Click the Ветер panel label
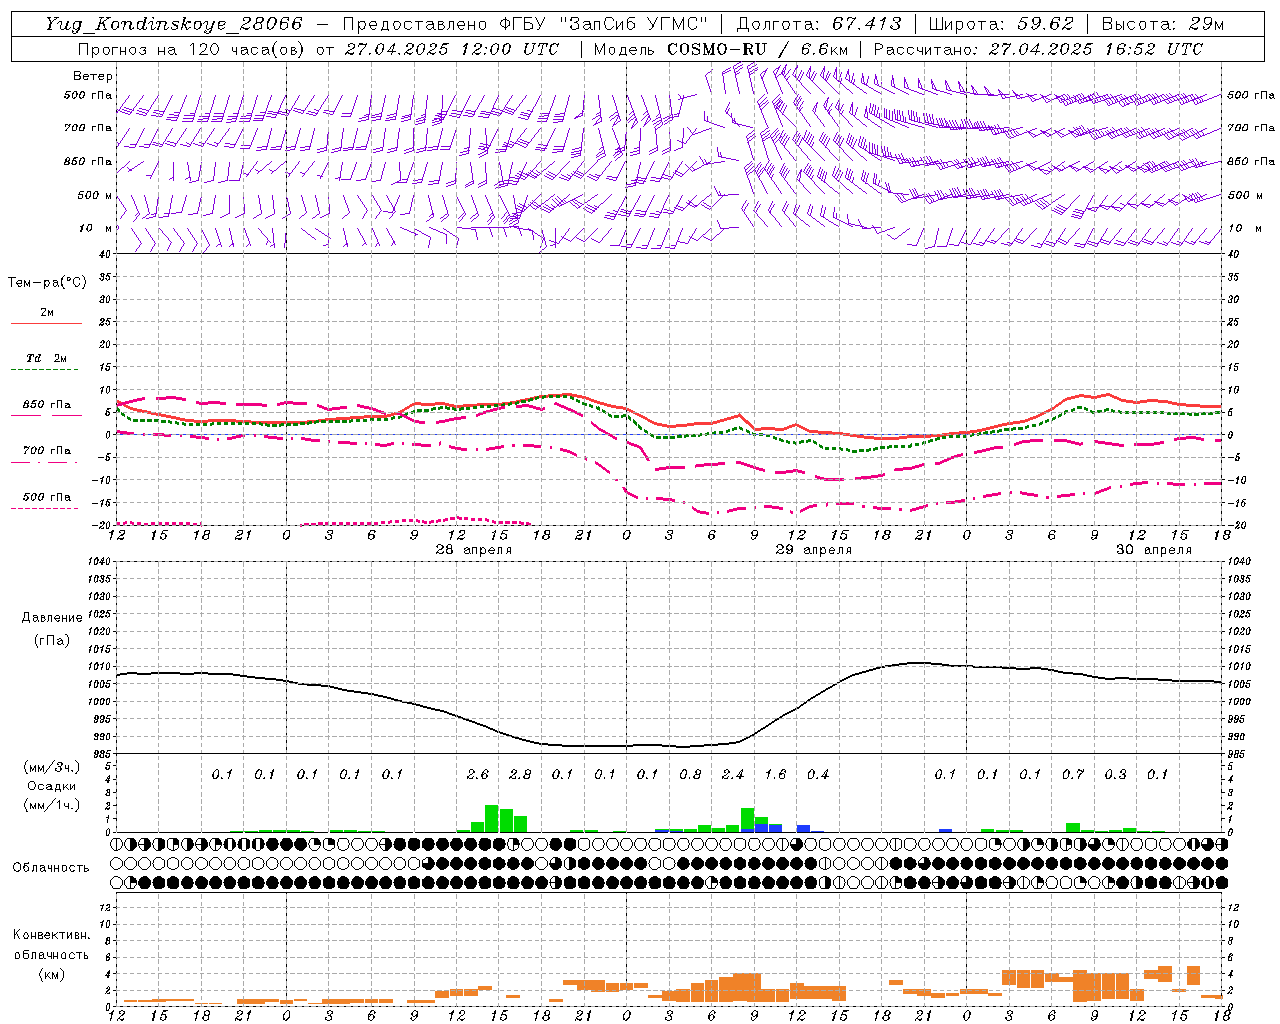This screenshot has width=1280, height=1024. tap(93, 76)
